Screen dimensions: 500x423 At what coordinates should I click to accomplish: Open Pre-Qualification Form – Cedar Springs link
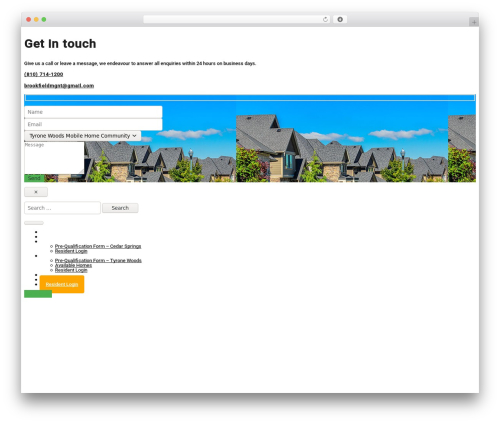98,246
